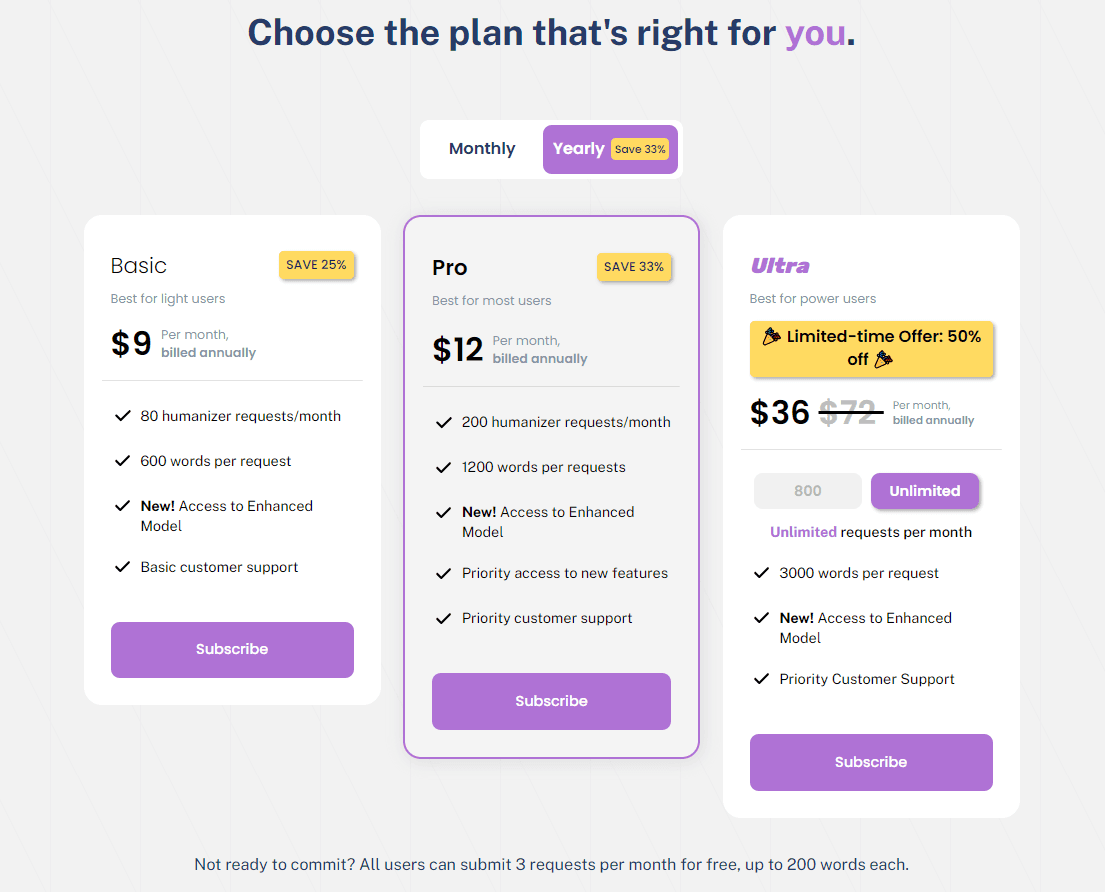Select the Yearly billing option
This screenshot has width=1105, height=892.
[579, 149]
